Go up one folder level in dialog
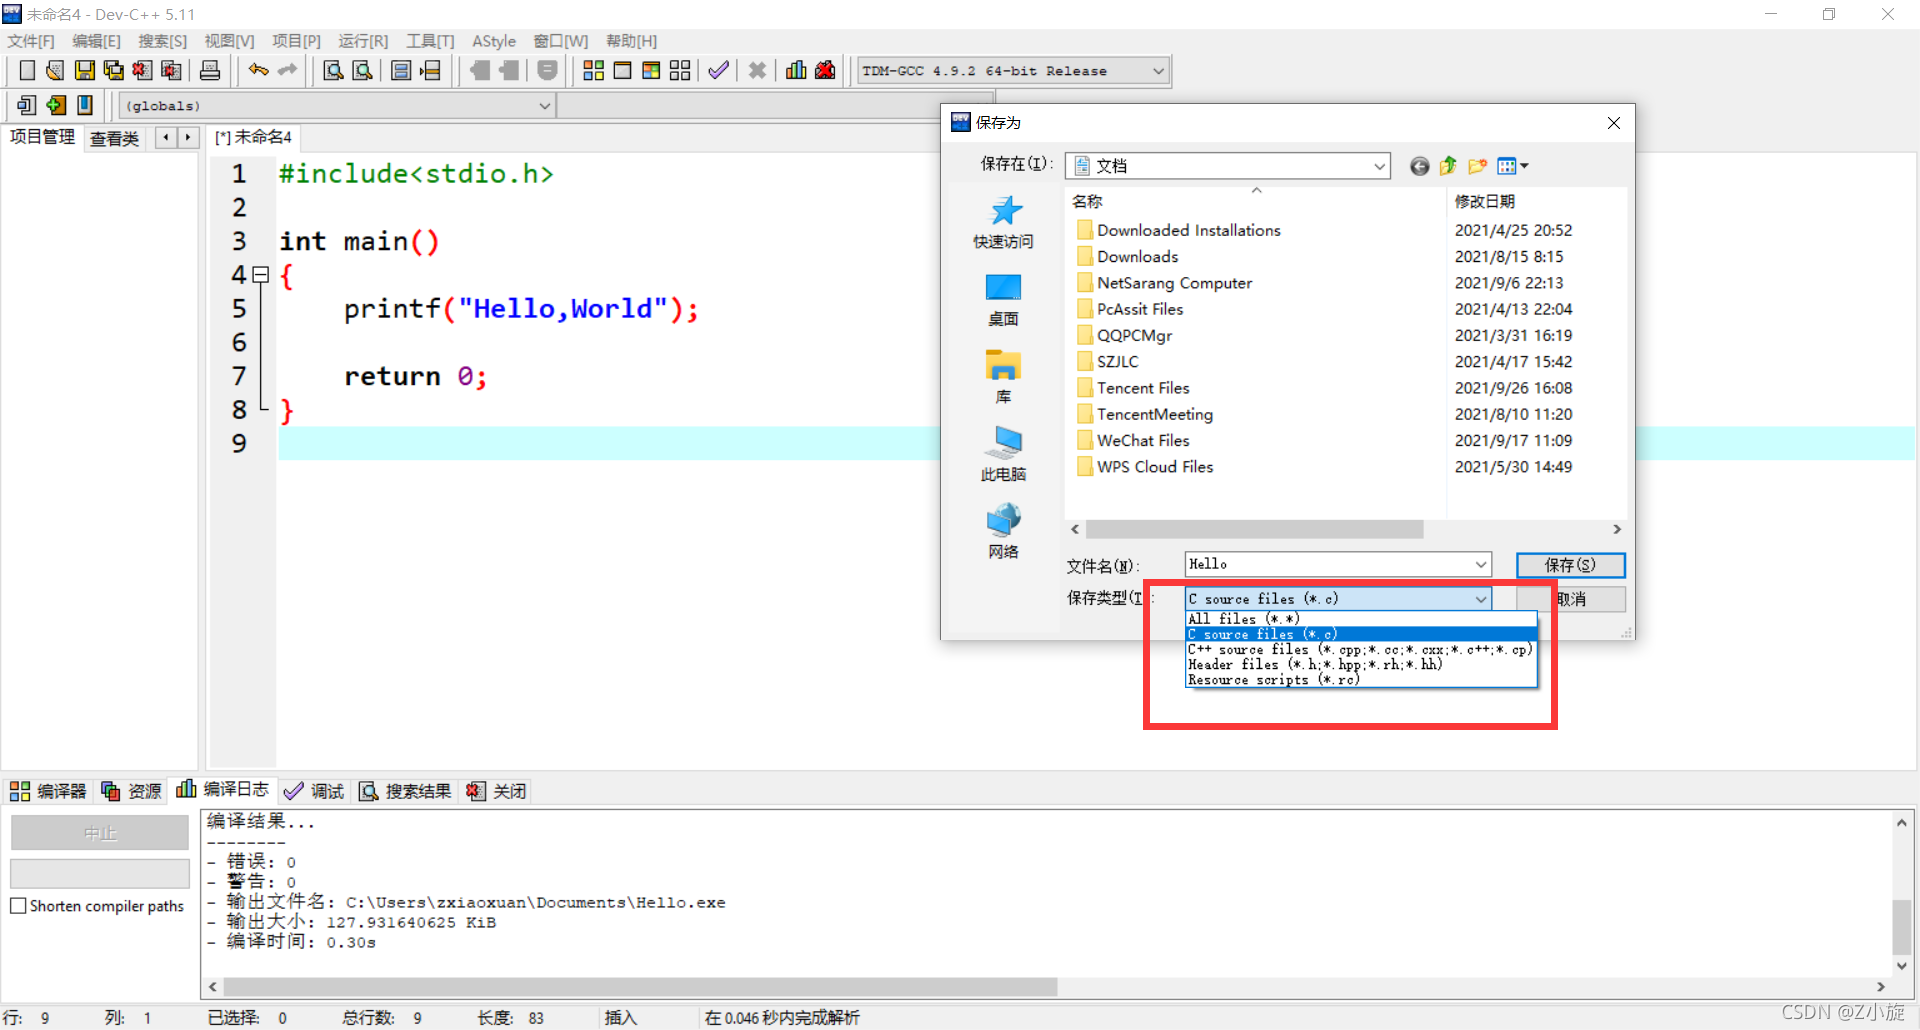The width and height of the screenshot is (1920, 1030). point(1448,166)
